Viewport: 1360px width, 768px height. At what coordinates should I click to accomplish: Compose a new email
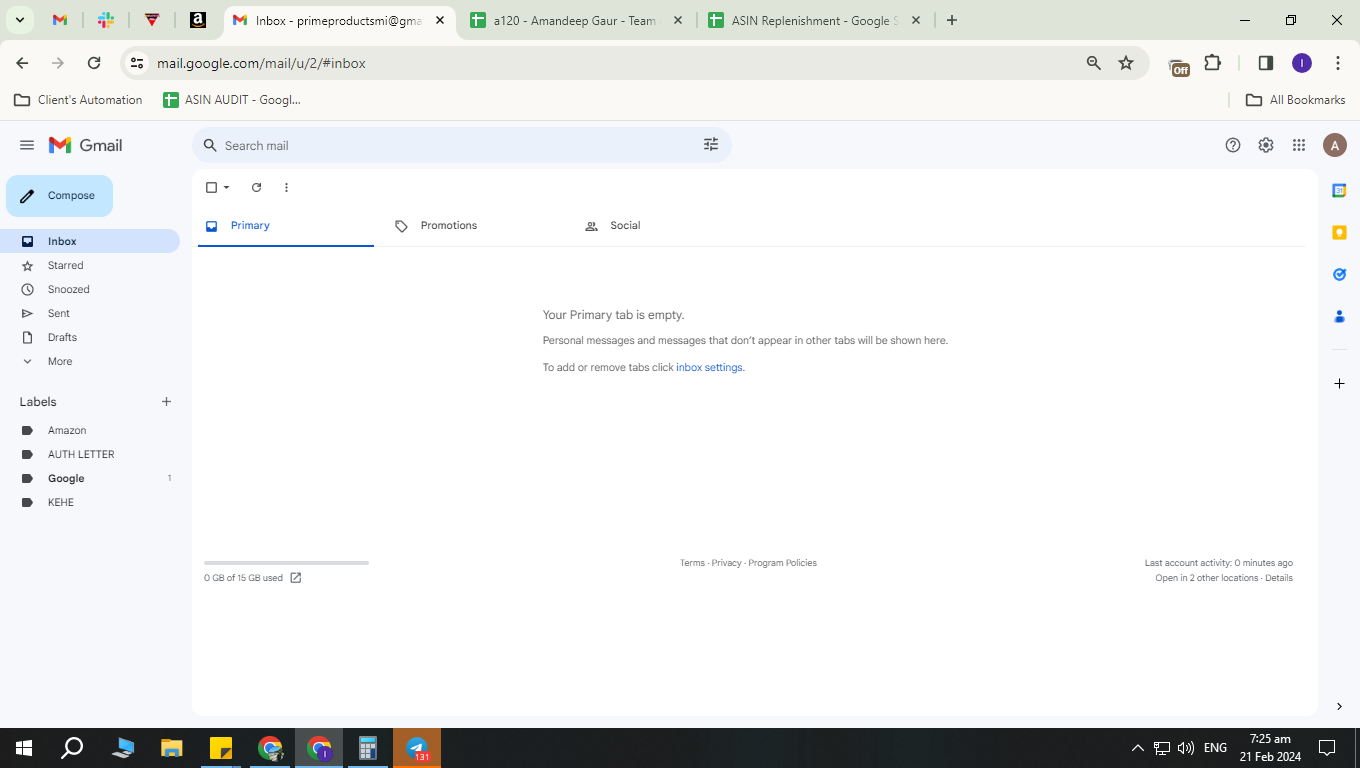(59, 196)
